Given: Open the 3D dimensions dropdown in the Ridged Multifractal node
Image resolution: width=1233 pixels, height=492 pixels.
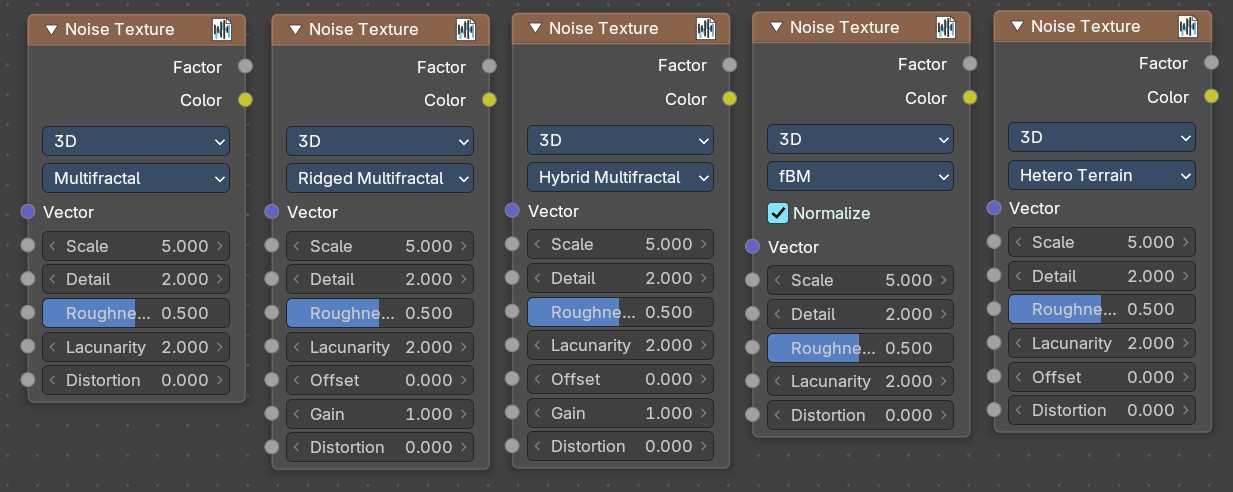Looking at the screenshot, I should pos(380,141).
